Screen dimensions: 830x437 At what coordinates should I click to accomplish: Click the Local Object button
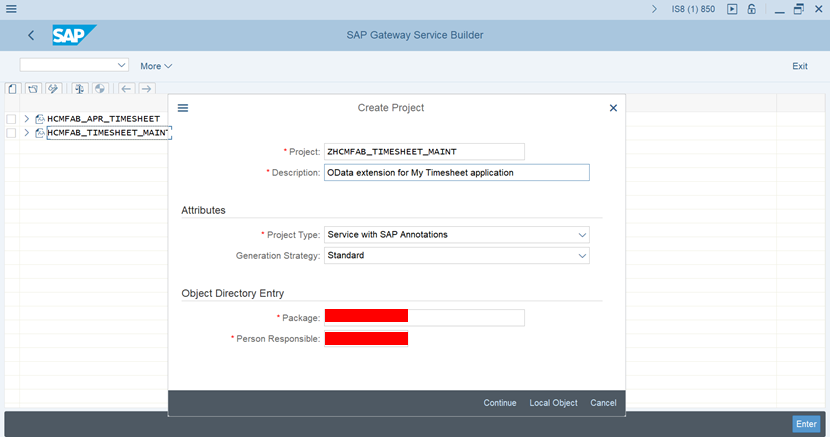554,403
